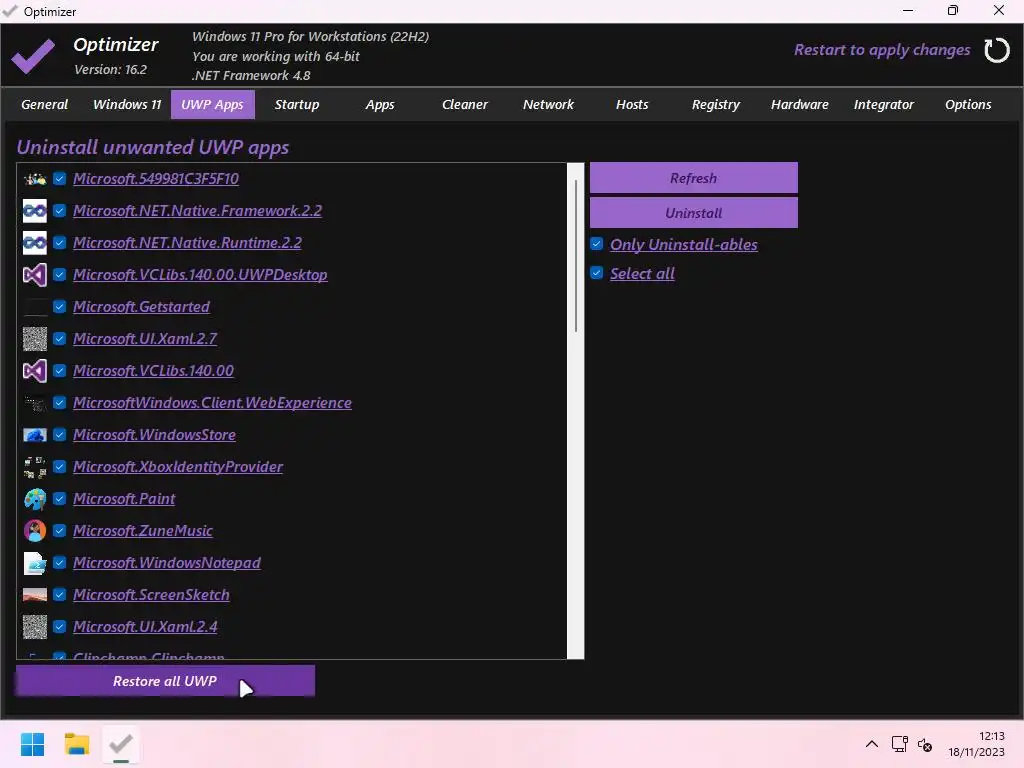The height and width of the screenshot is (768, 1024).
Task: Click the Uninstall button
Action: pyautogui.click(x=694, y=213)
